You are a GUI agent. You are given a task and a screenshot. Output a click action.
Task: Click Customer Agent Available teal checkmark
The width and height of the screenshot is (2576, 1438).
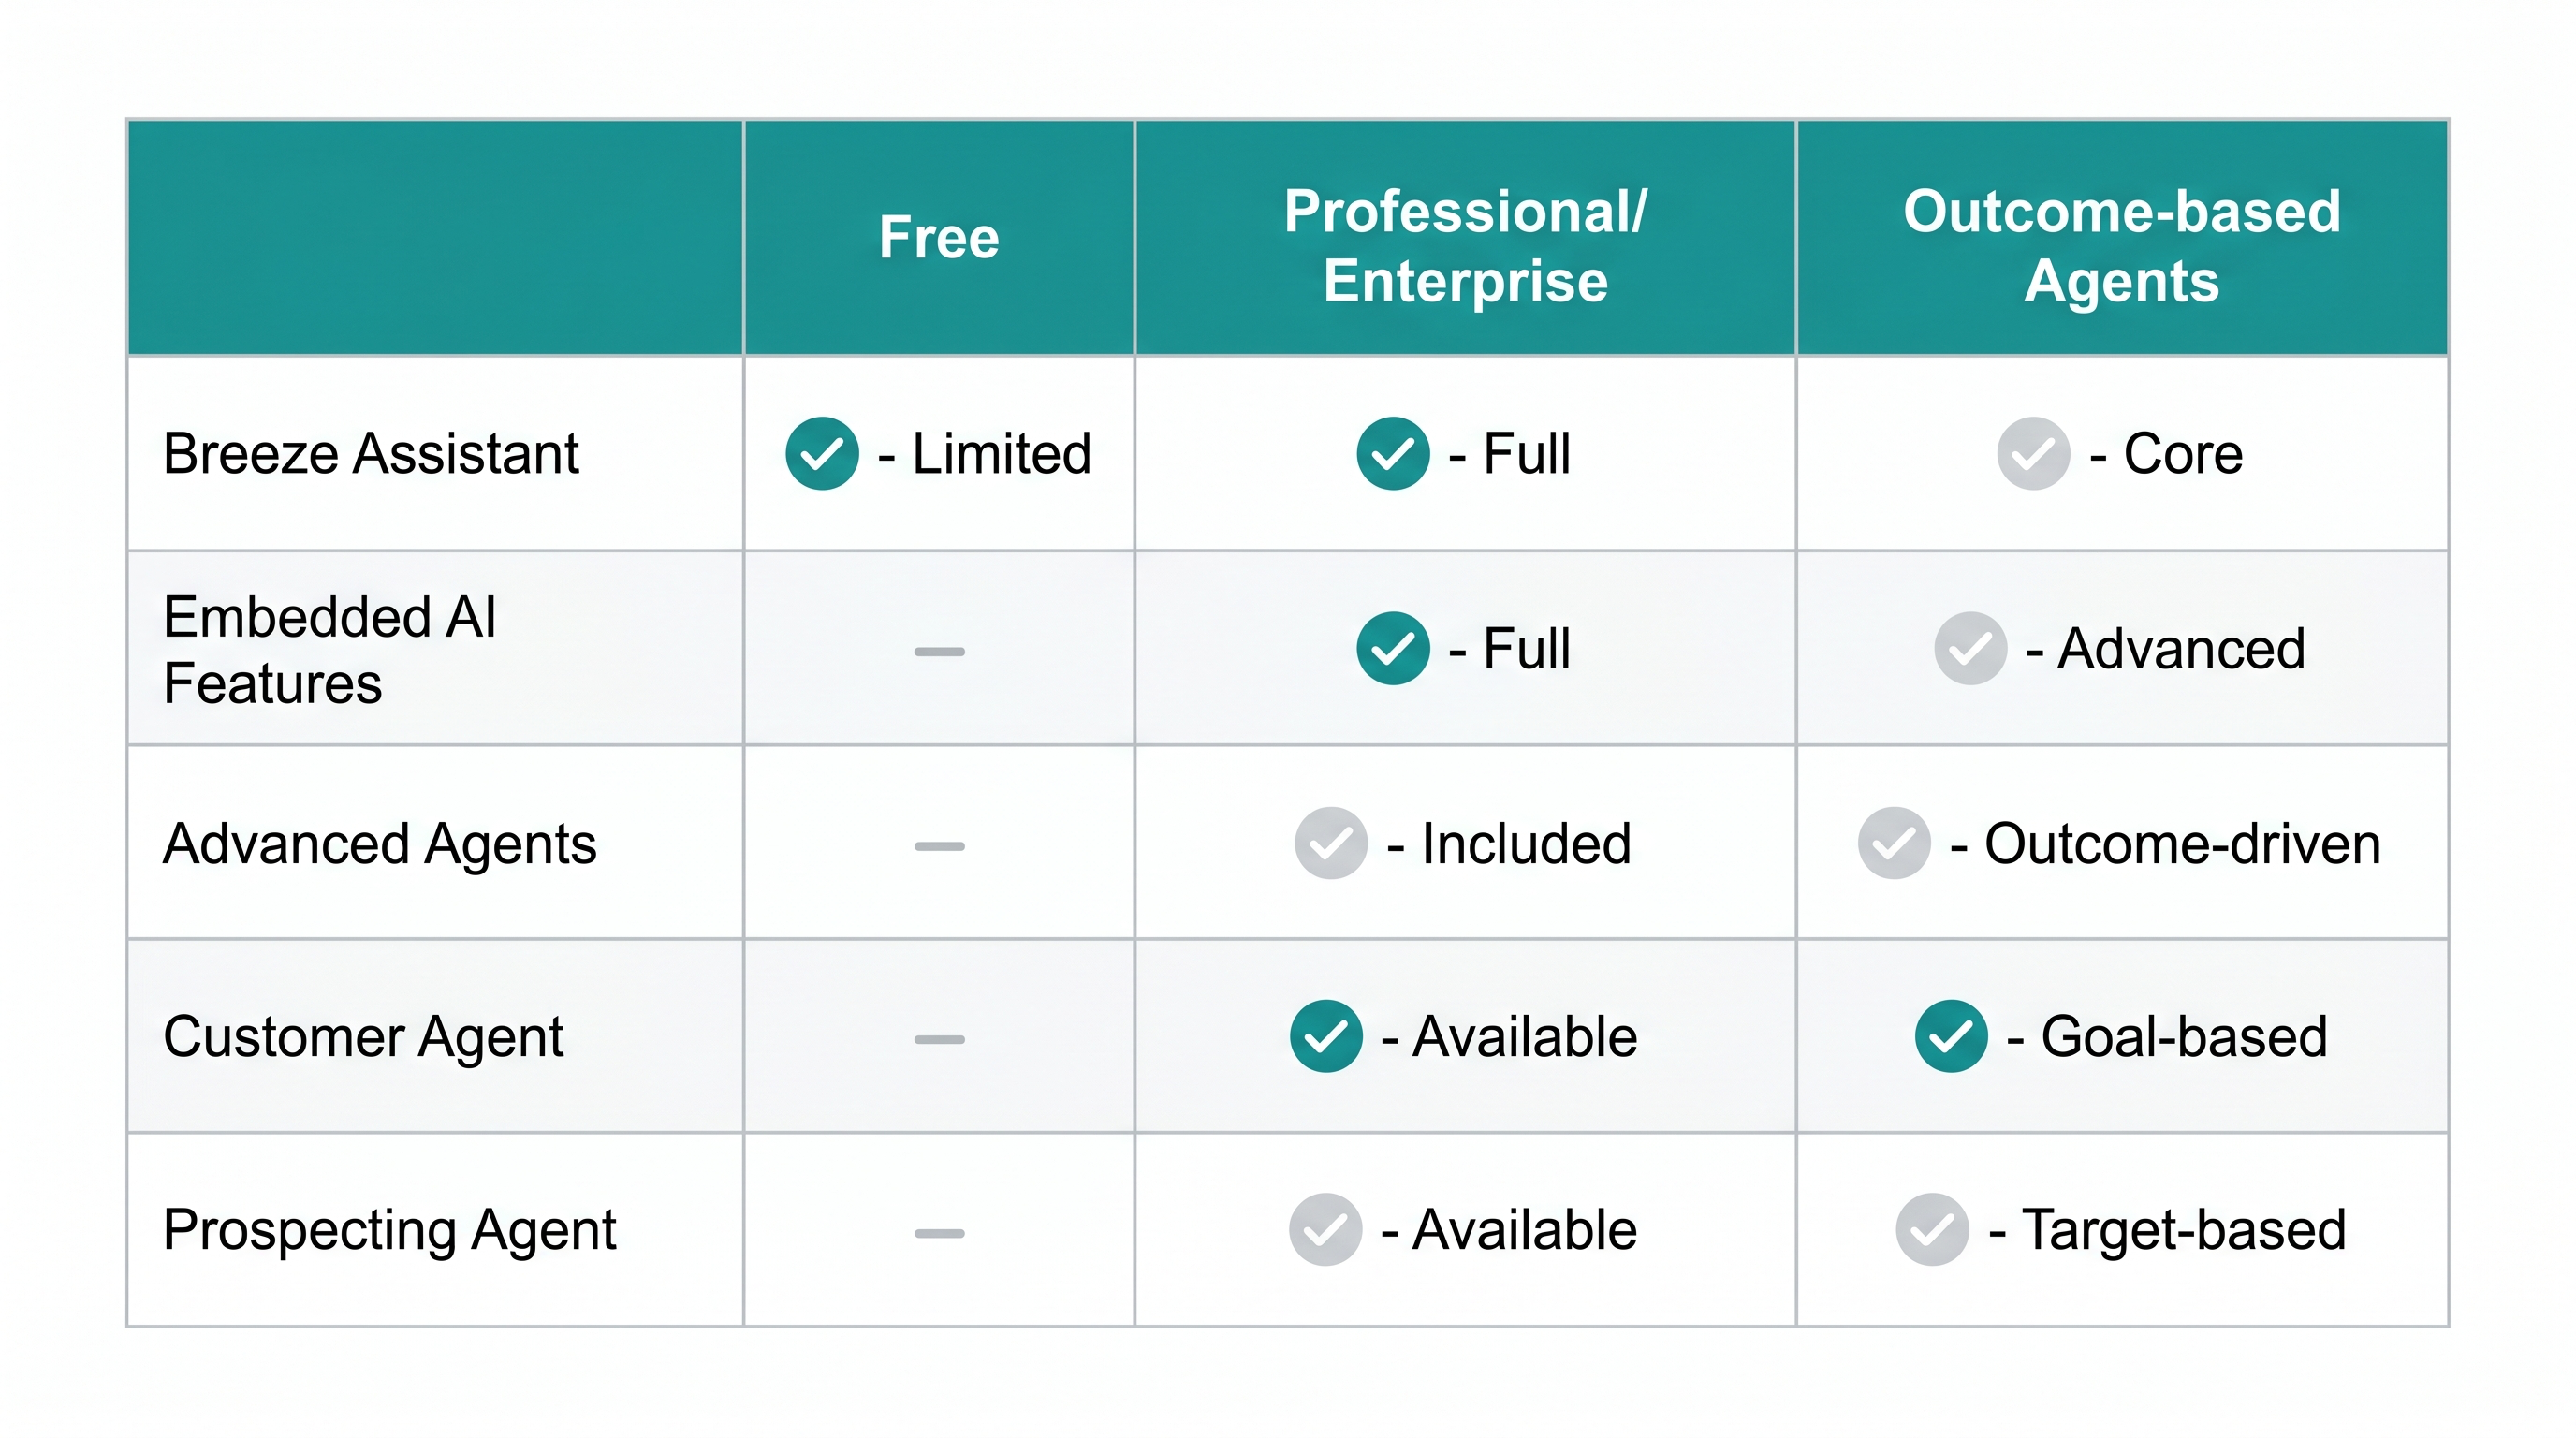(1326, 1036)
